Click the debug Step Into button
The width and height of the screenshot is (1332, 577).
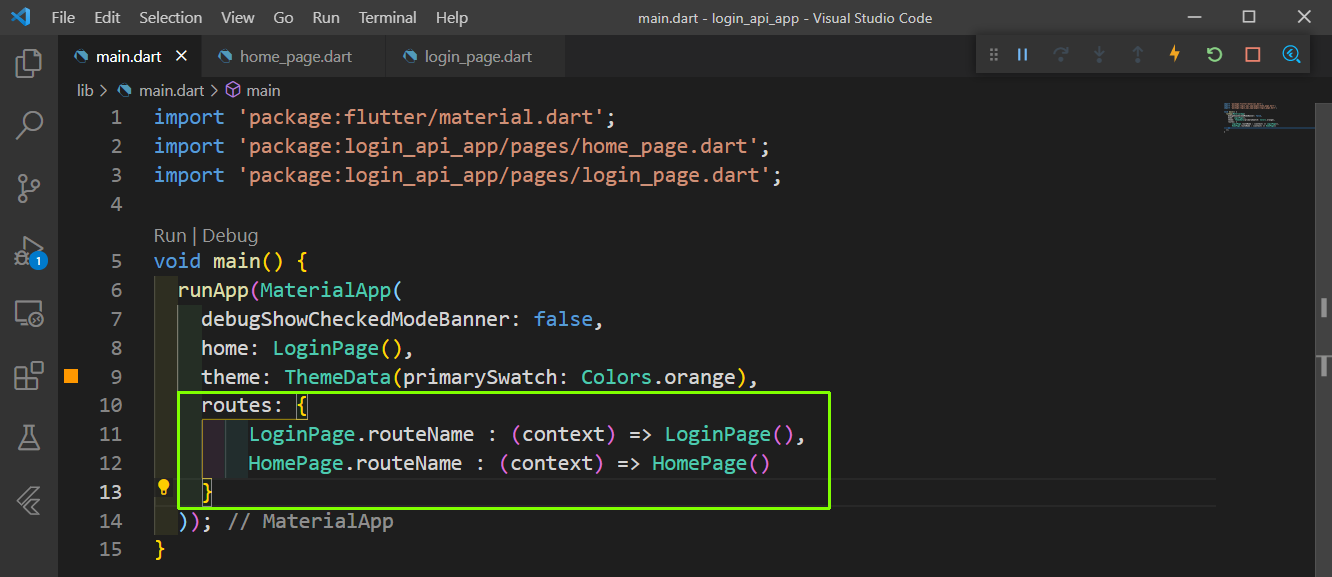pyautogui.click(x=1099, y=55)
